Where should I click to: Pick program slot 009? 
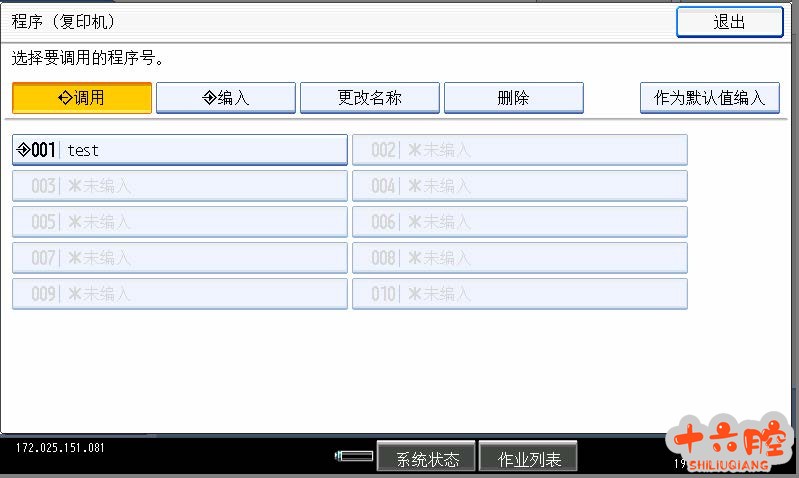pos(180,294)
